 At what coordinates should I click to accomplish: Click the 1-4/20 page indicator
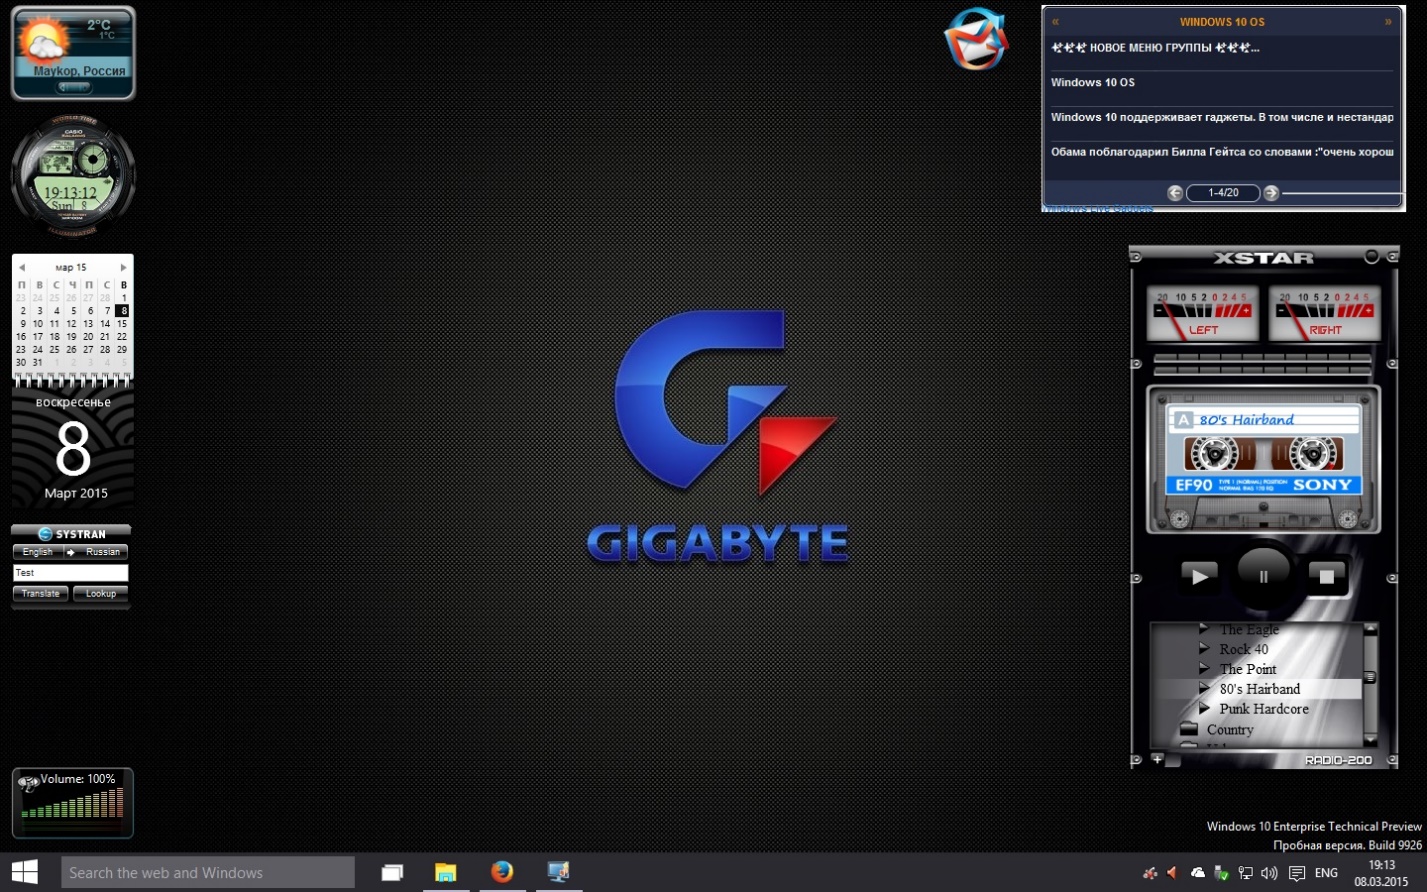(1223, 193)
